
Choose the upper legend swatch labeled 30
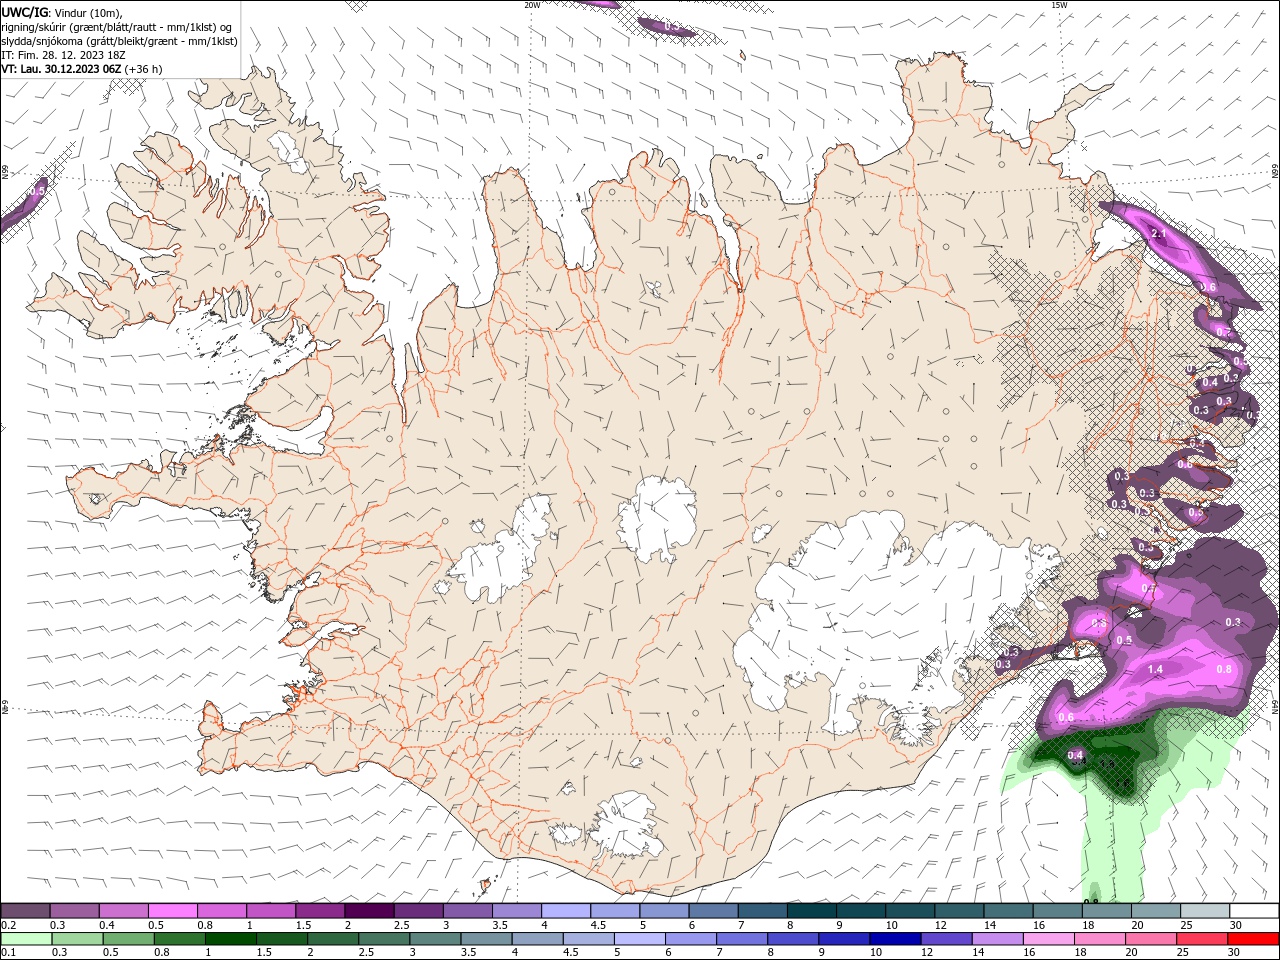[x=1254, y=911]
